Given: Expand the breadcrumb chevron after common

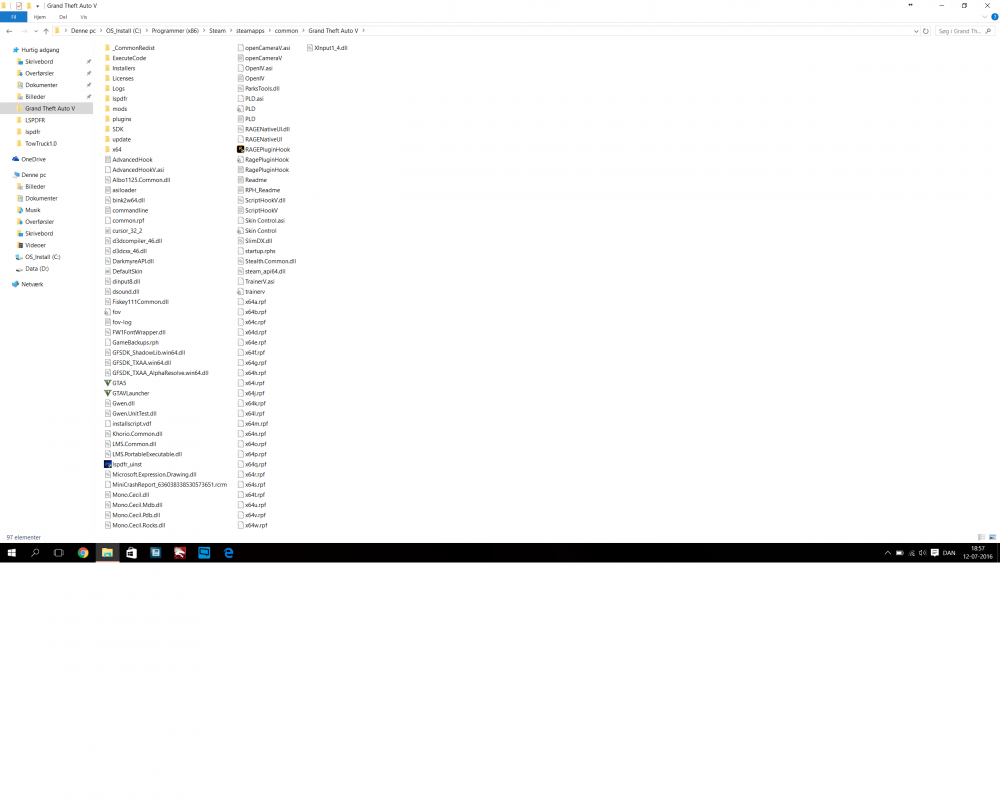Looking at the screenshot, I should pos(304,31).
